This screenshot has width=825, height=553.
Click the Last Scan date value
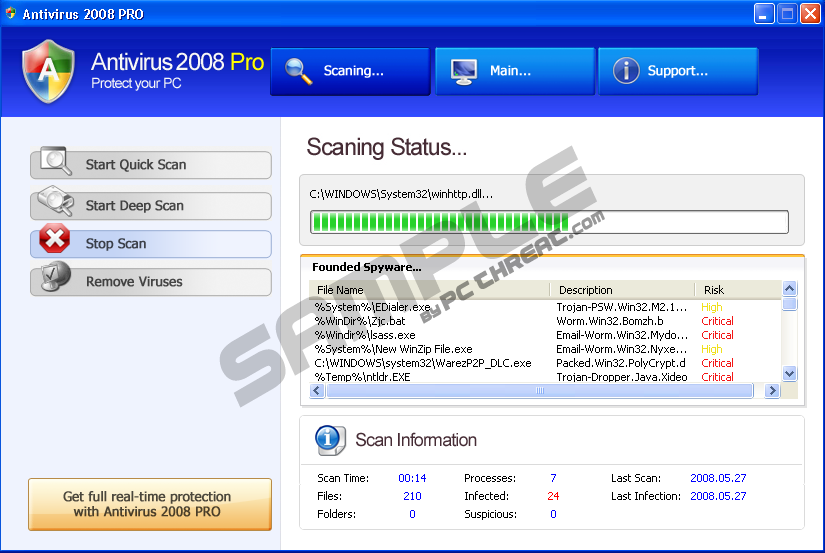tap(718, 478)
